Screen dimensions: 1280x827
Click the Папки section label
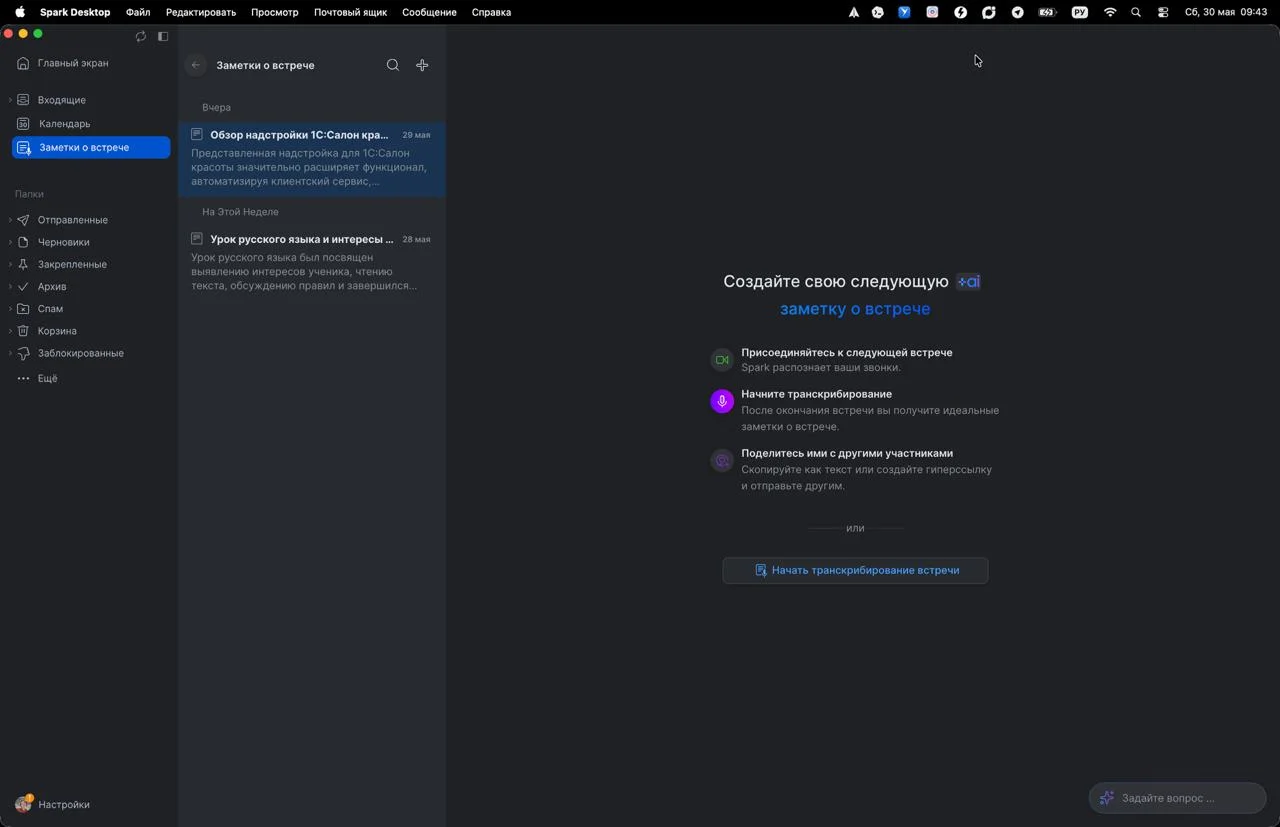tap(29, 194)
